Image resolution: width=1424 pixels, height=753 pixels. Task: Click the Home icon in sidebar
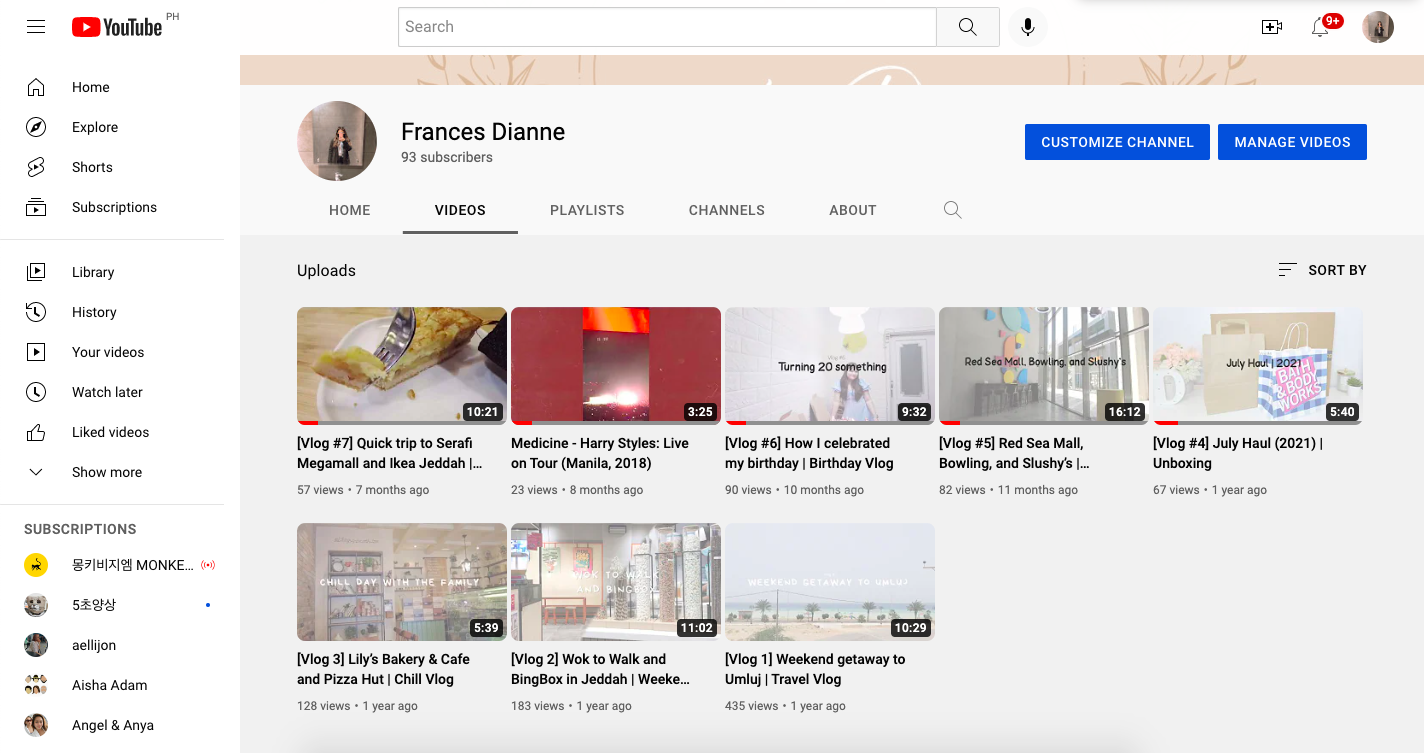pos(36,87)
